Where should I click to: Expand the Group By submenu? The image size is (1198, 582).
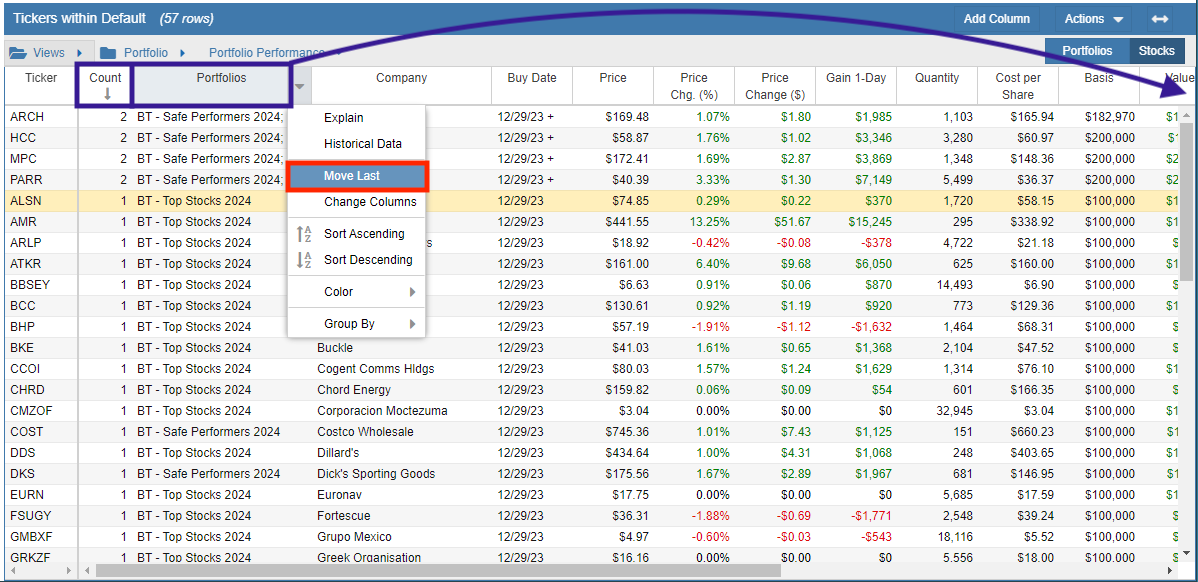[356, 324]
